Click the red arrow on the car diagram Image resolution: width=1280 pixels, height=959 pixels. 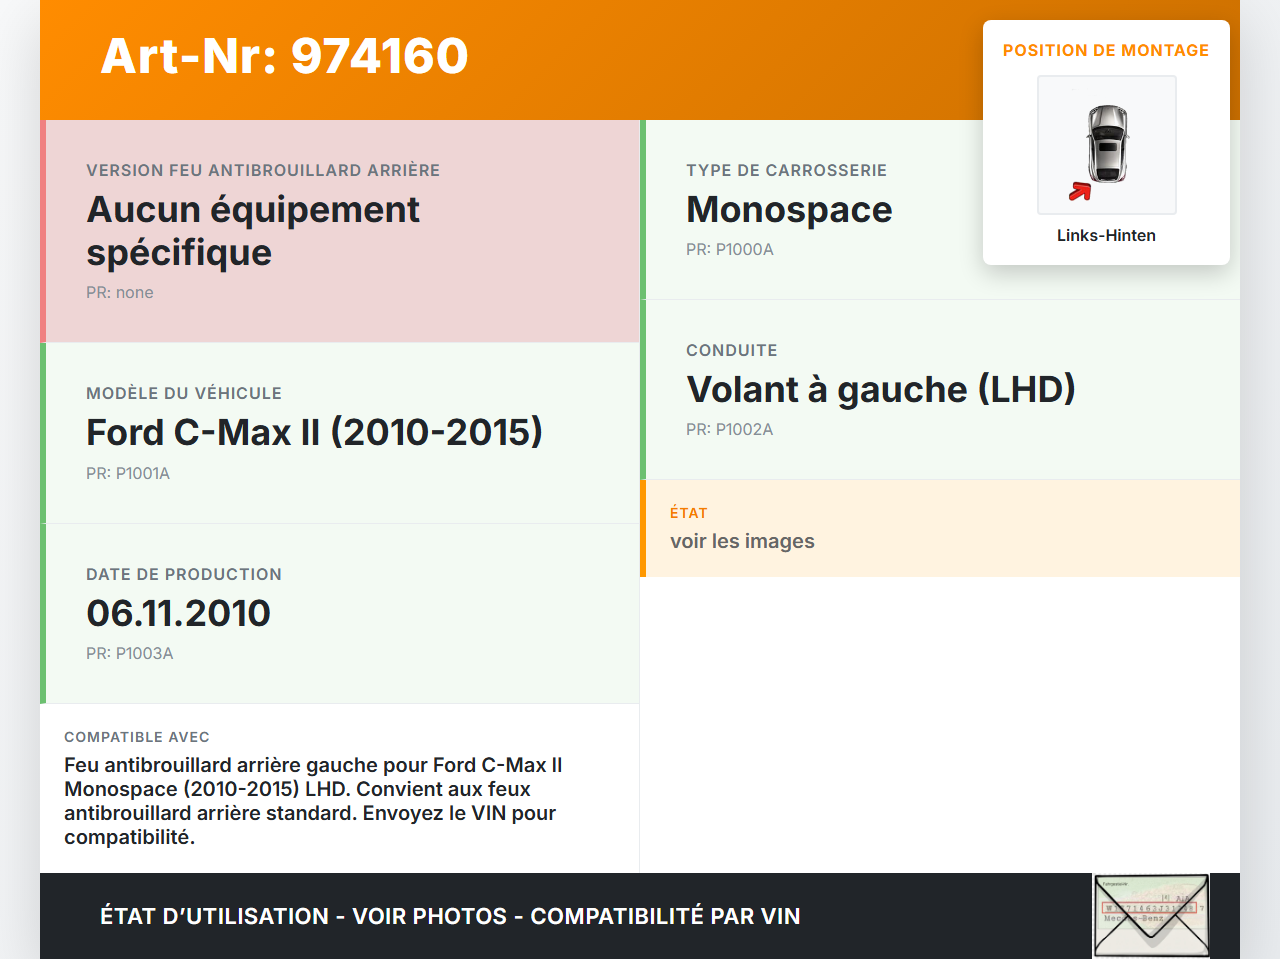tap(1080, 191)
